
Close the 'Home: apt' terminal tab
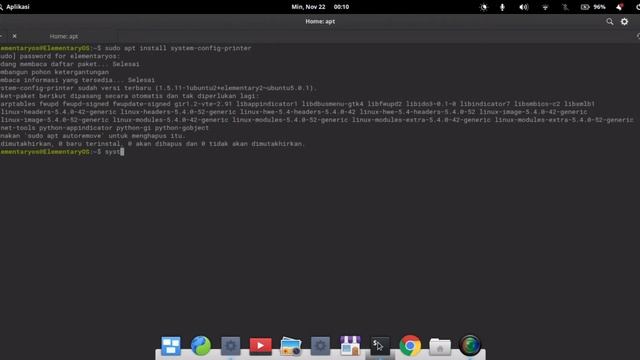[14, 36]
